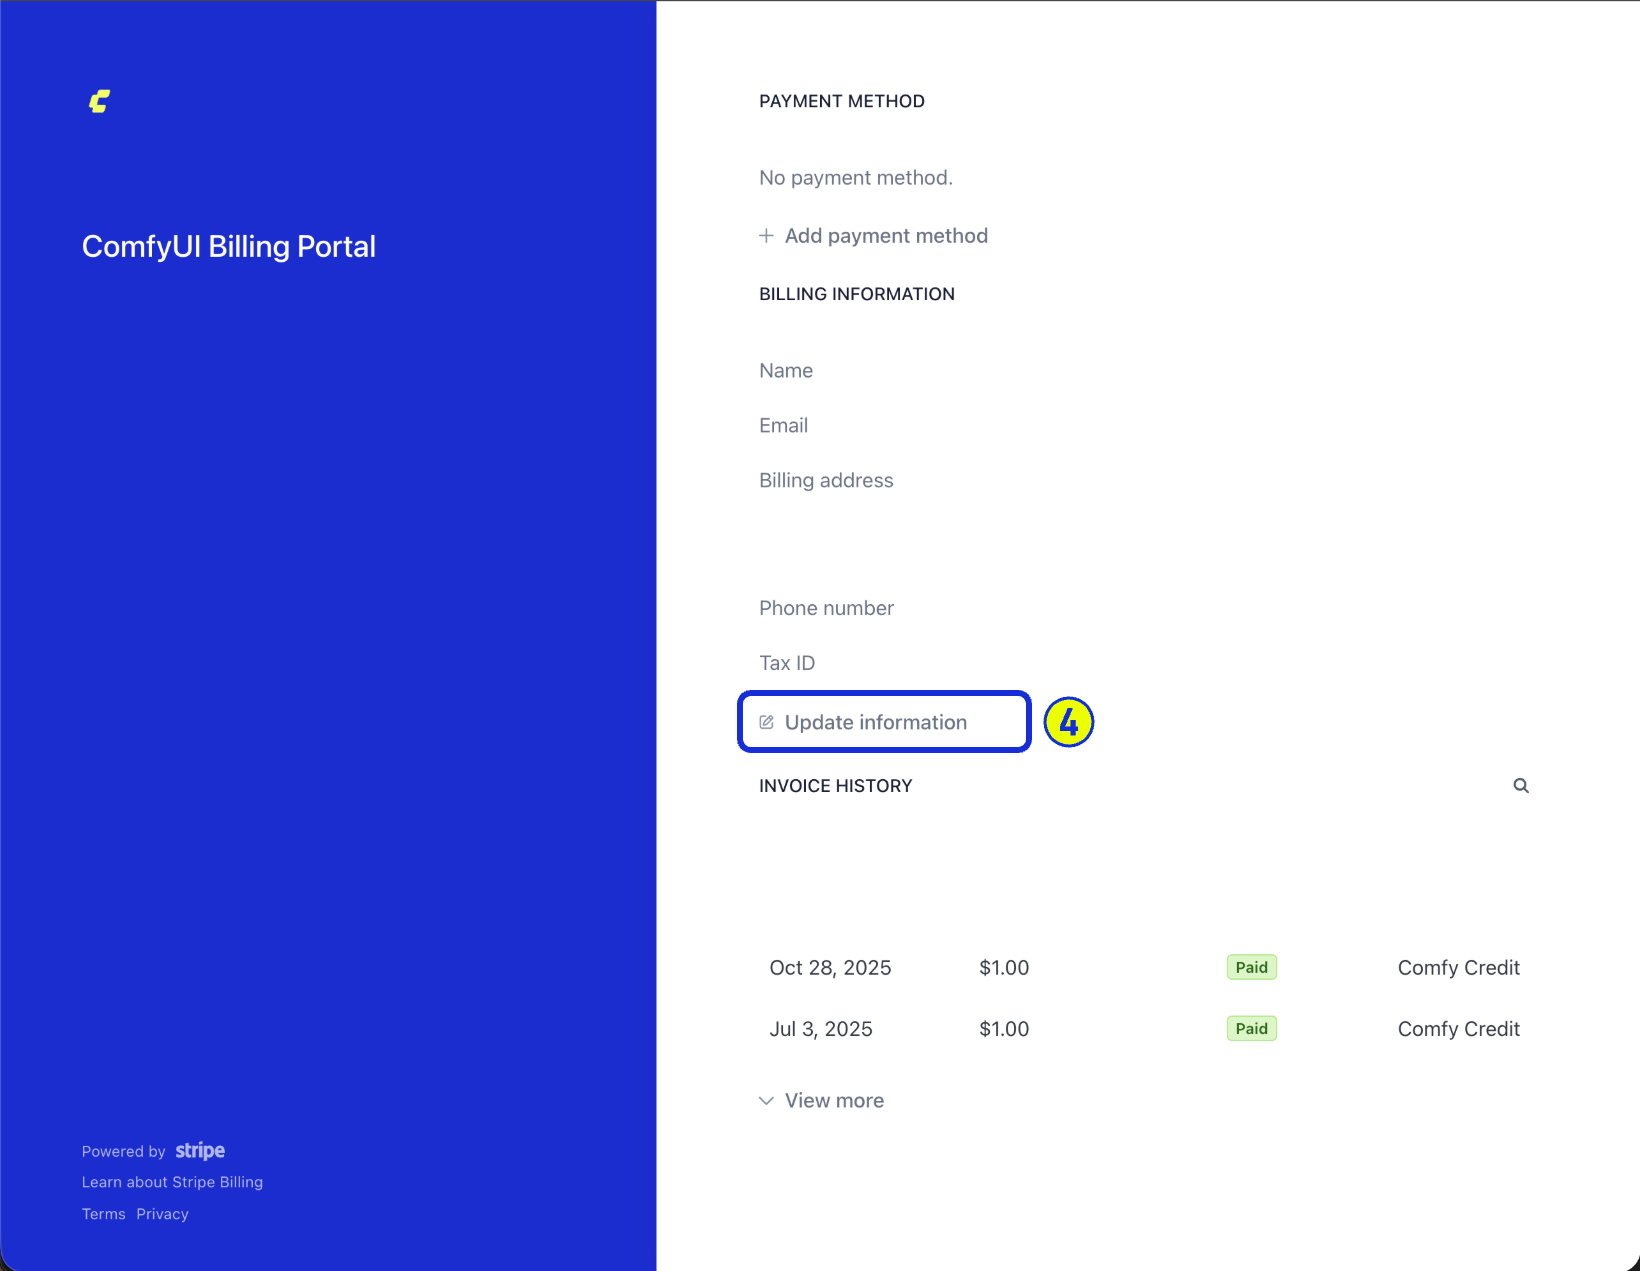Click Add payment method

click(886, 236)
